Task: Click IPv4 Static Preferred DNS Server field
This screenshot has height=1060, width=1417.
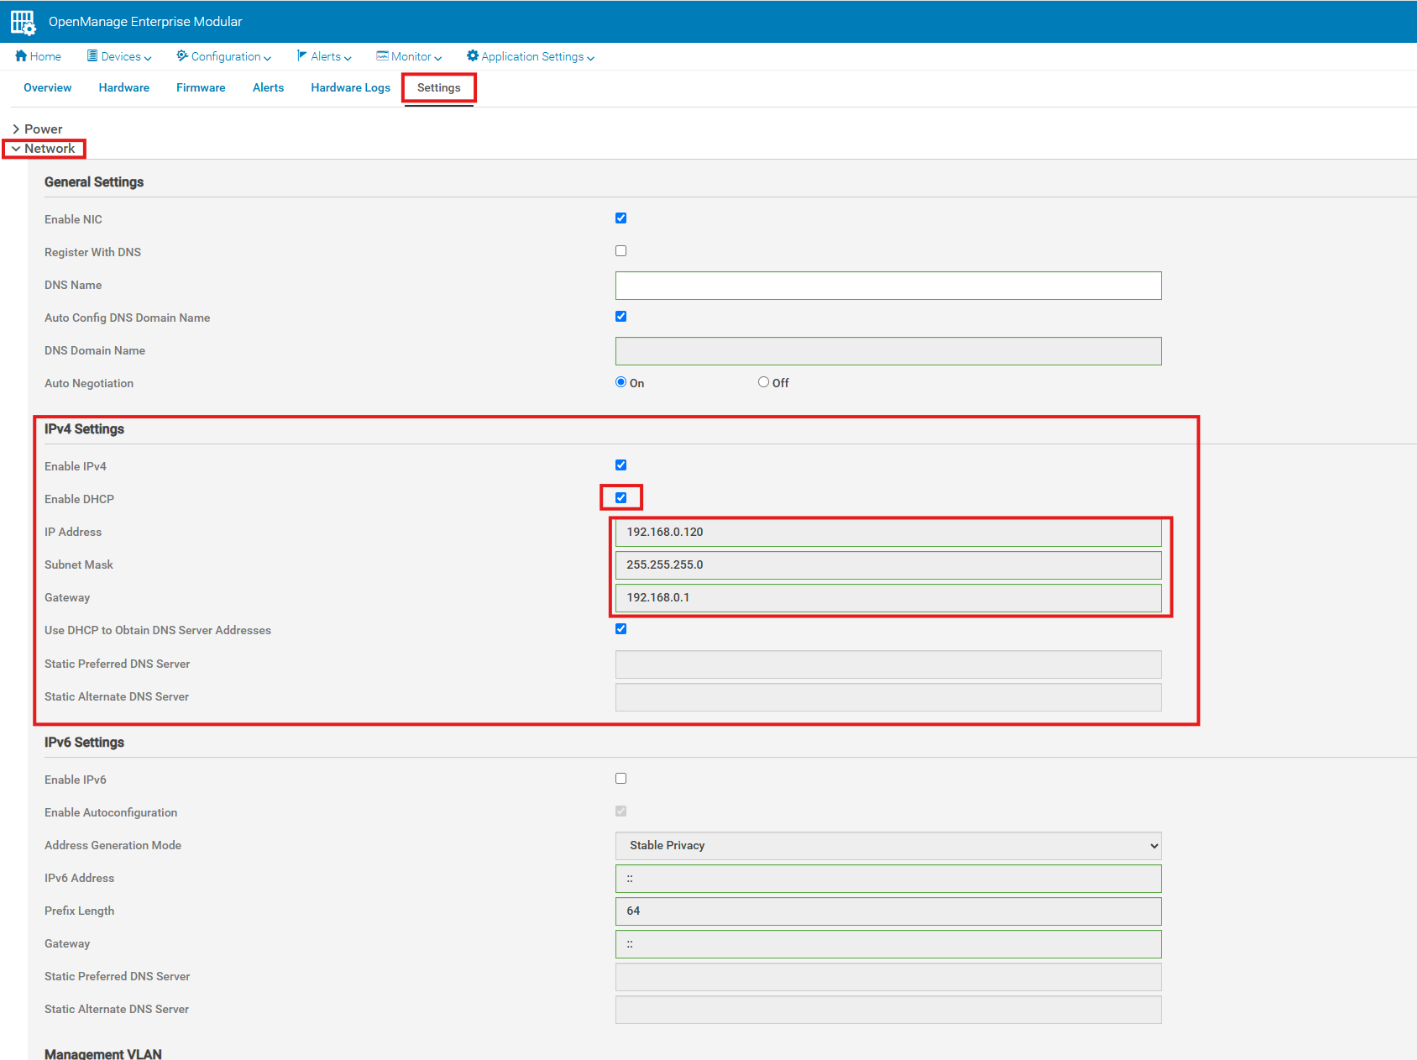Action: coord(888,664)
